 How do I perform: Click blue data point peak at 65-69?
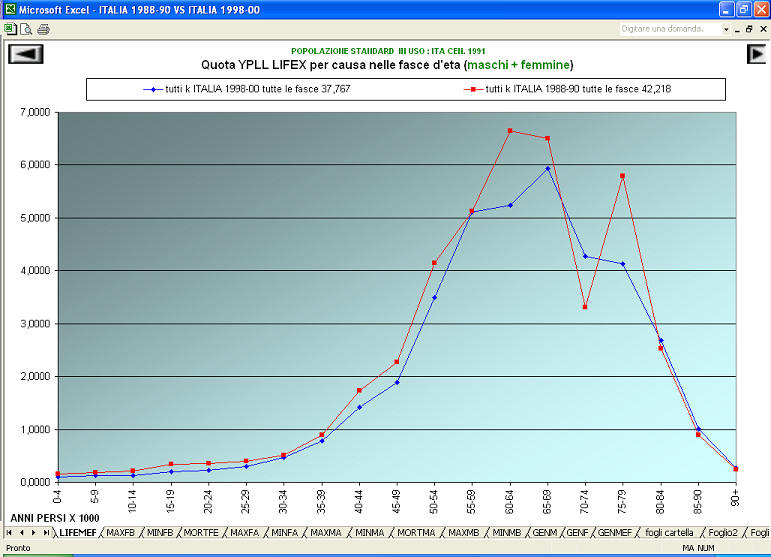tap(547, 169)
